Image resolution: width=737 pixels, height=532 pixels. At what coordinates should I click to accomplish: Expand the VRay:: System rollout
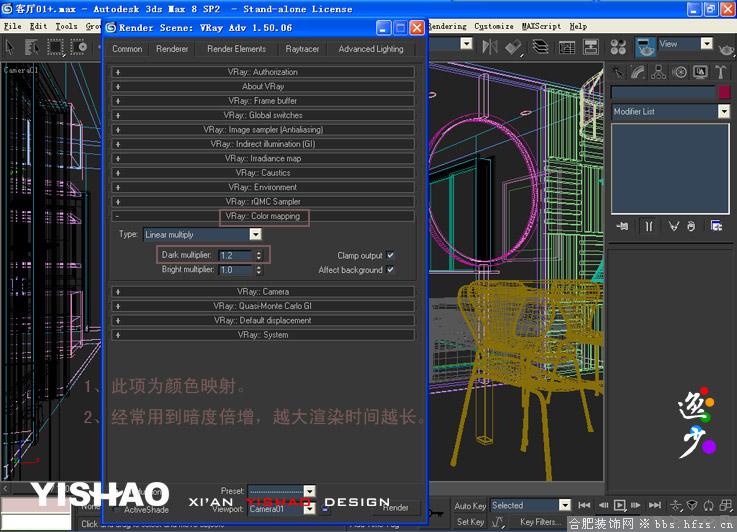(263, 335)
